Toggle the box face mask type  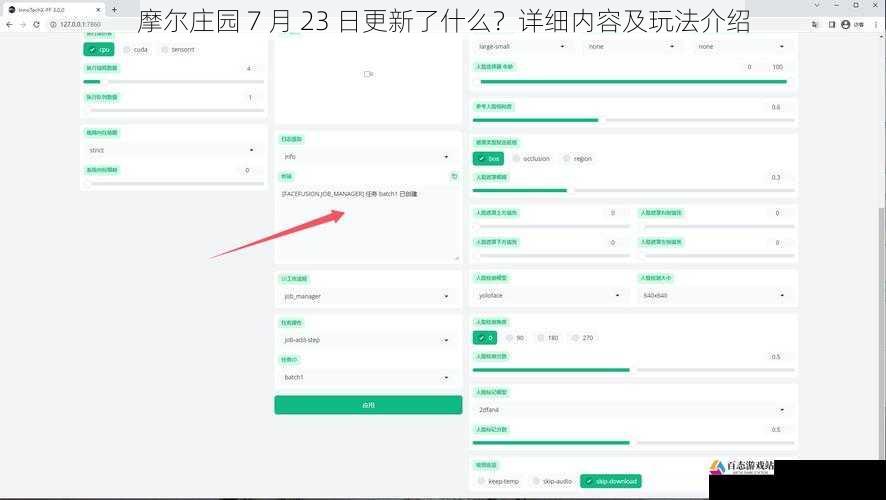(488, 159)
